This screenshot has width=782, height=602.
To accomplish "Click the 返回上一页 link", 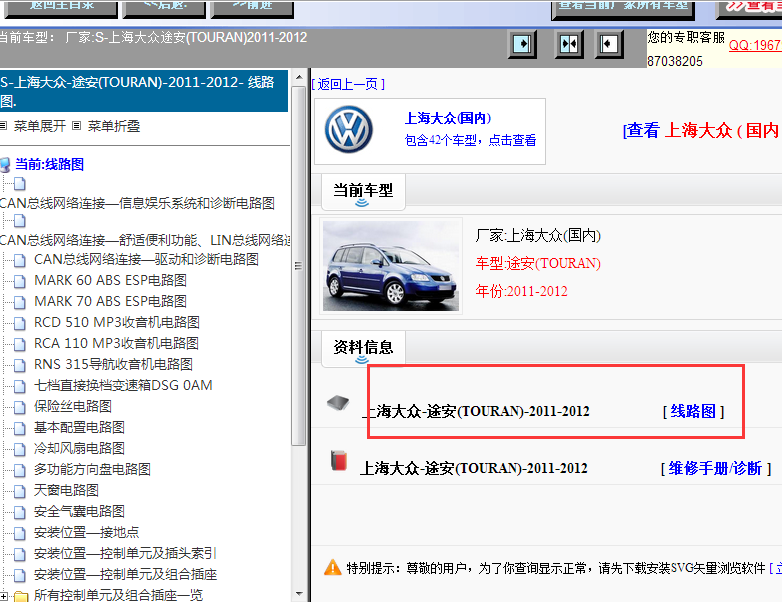I will click(348, 84).
